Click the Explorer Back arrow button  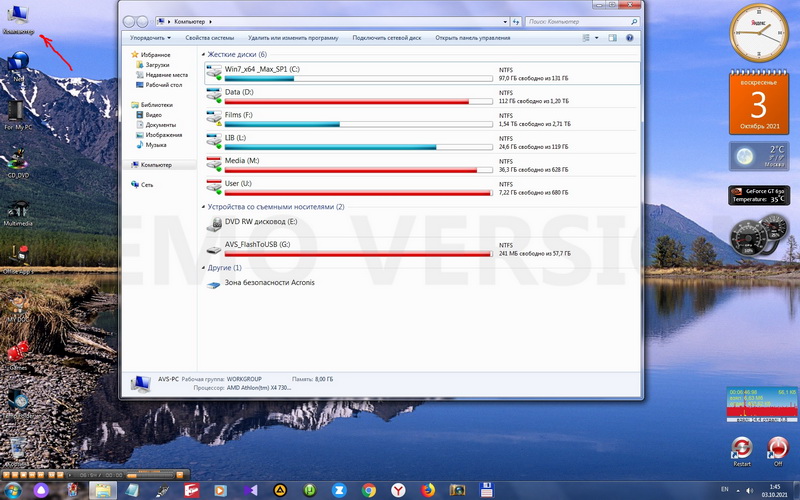tap(129, 22)
